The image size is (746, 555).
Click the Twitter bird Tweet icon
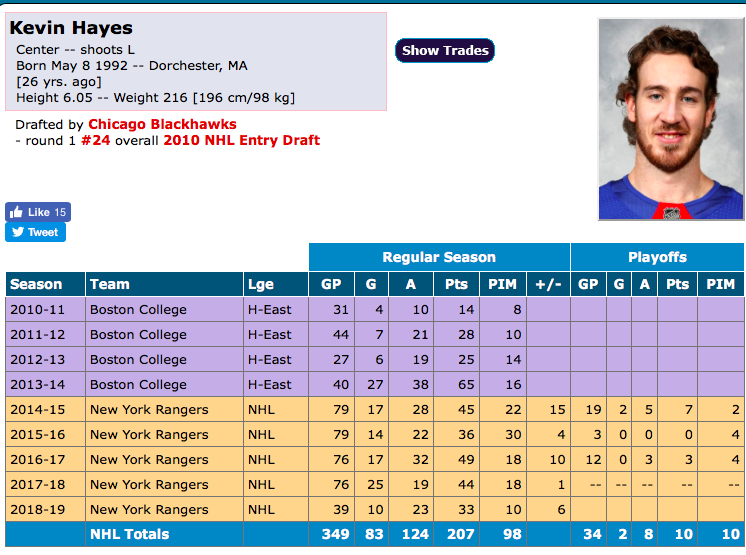(x=18, y=232)
